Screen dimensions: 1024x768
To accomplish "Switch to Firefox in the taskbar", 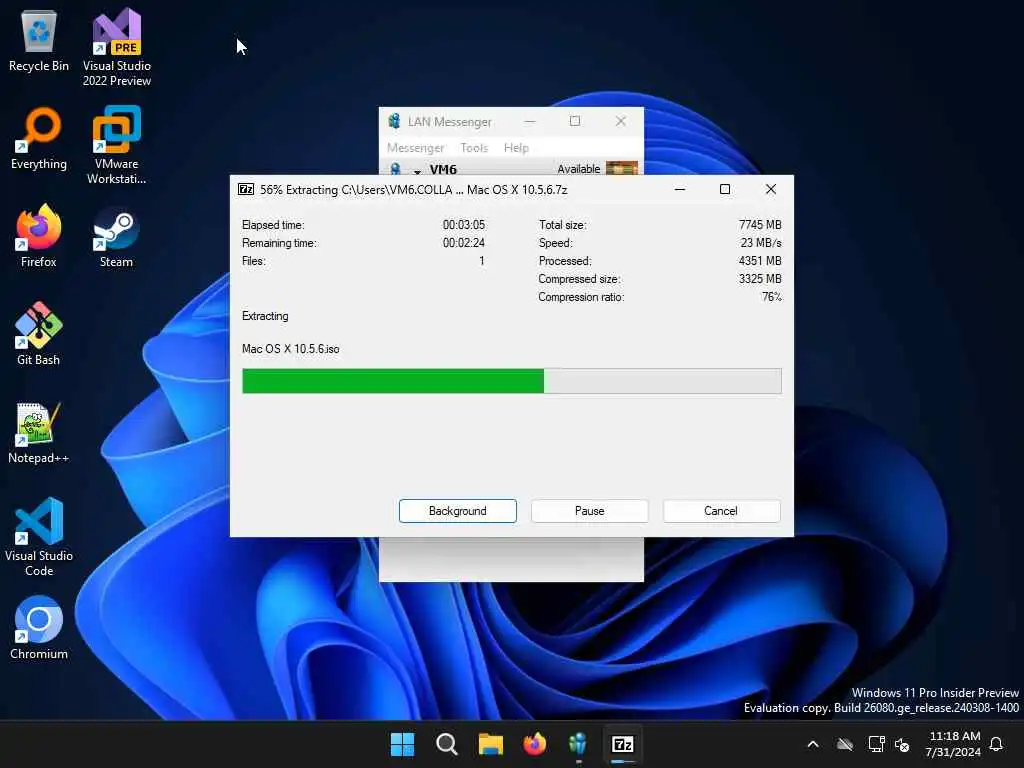I will pos(534,744).
